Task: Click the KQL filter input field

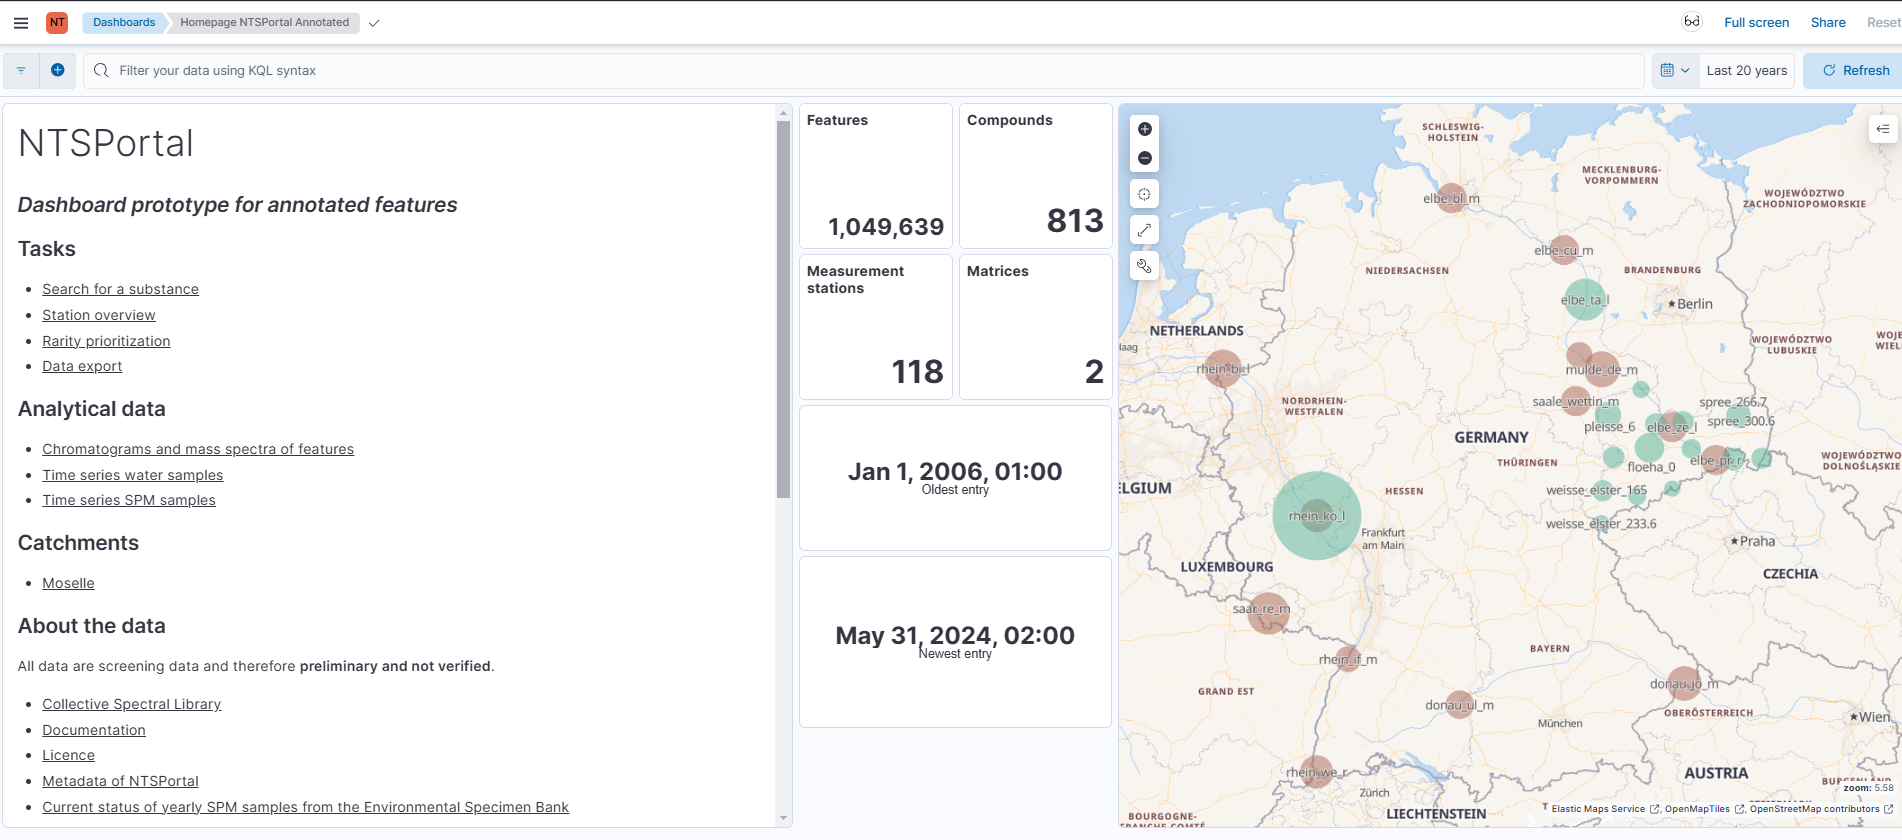Action: tap(860, 70)
